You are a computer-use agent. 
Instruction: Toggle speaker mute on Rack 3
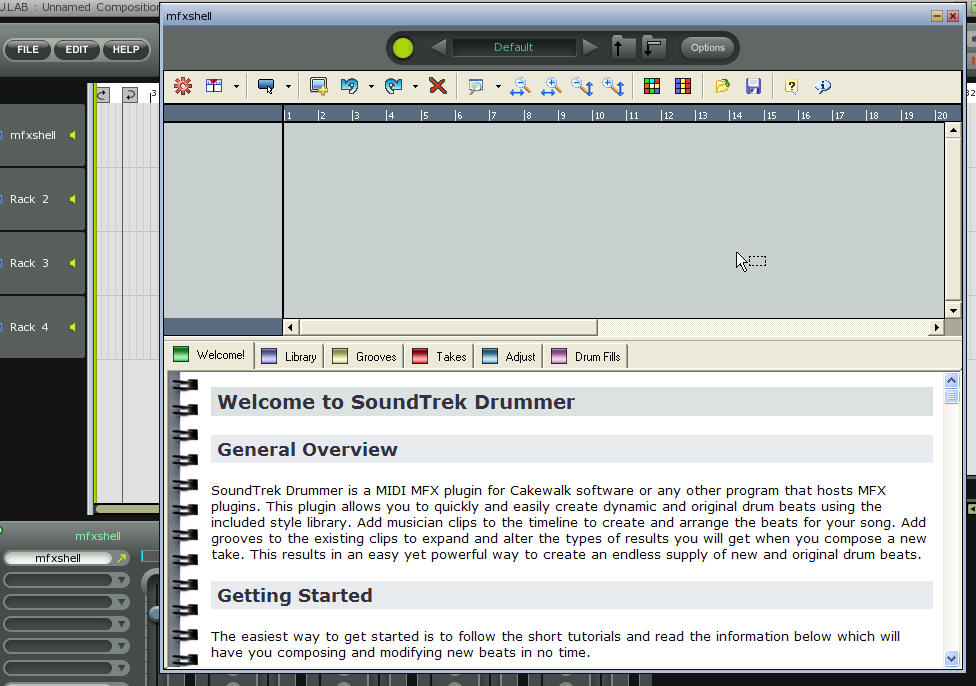pos(73,263)
